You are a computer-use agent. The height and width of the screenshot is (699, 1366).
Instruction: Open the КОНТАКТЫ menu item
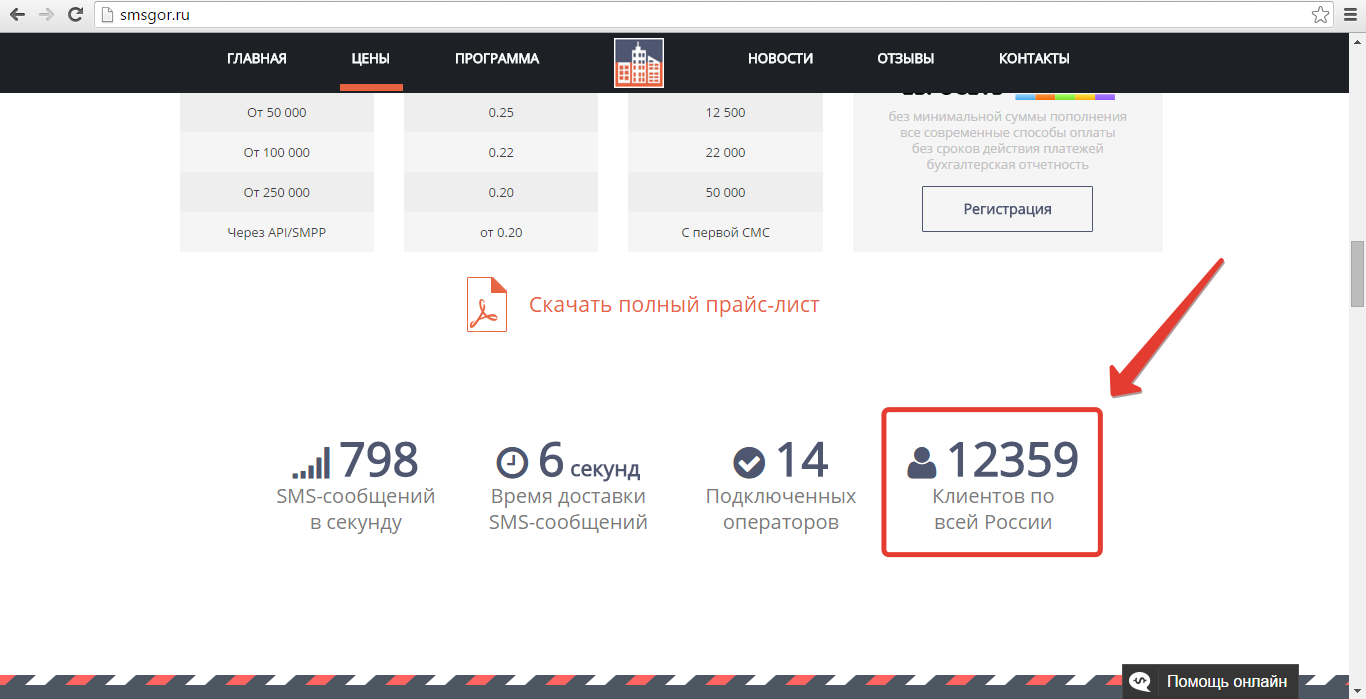click(x=1034, y=58)
